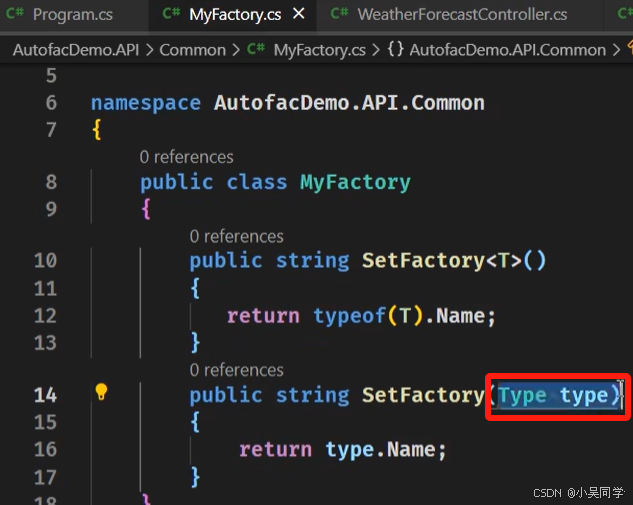Click the SetFactory method name on line 14
This screenshot has width=633, height=505.
pyautogui.click(x=423, y=395)
